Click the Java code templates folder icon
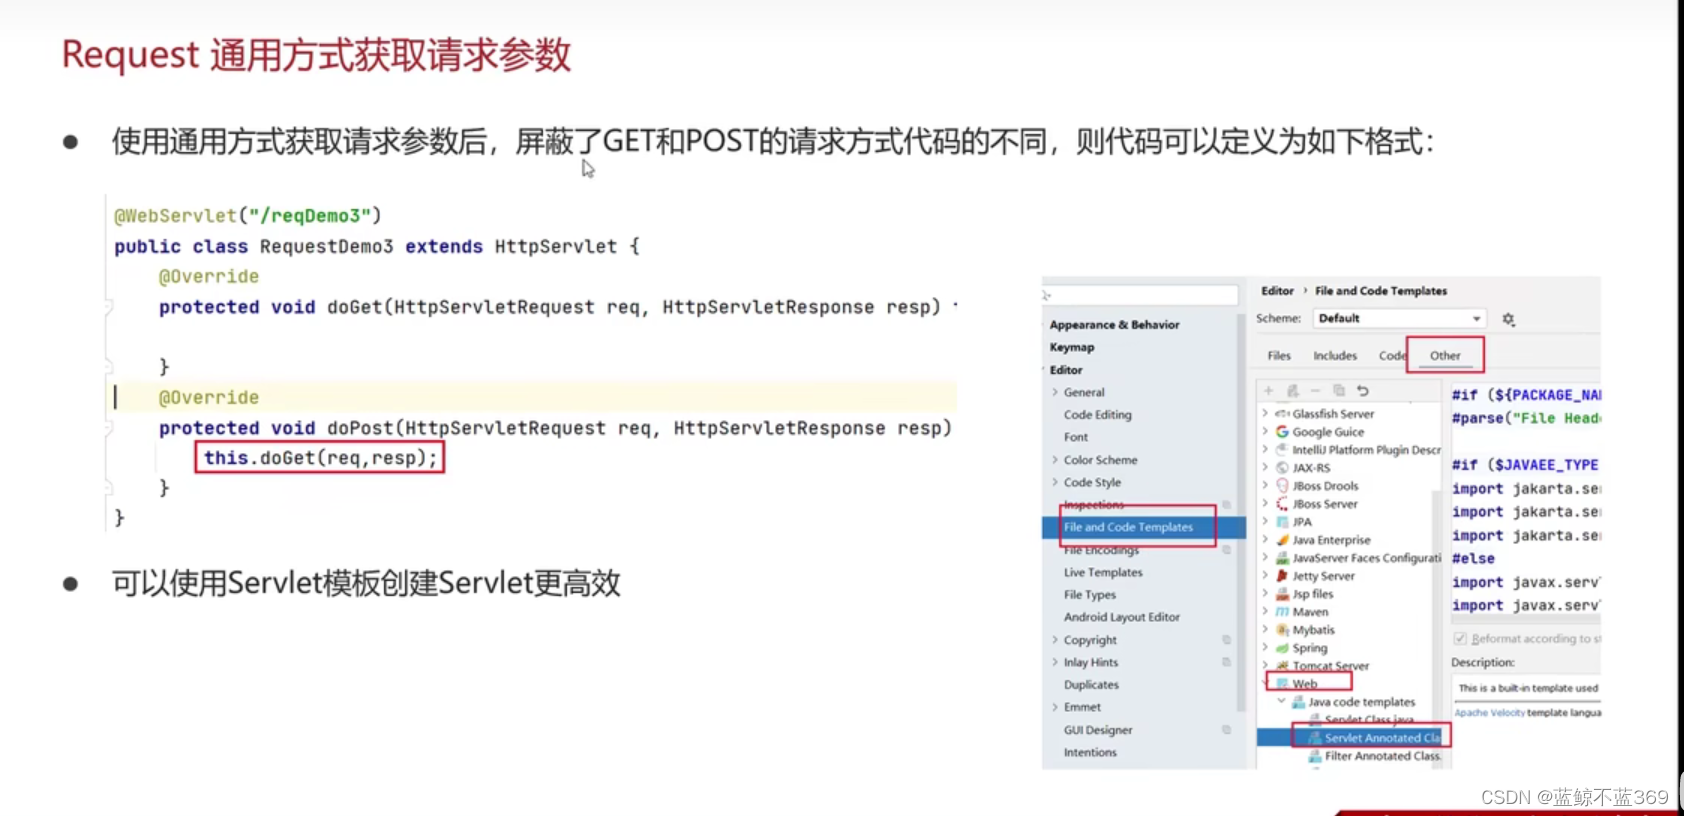The width and height of the screenshot is (1684, 816). pos(1298,702)
